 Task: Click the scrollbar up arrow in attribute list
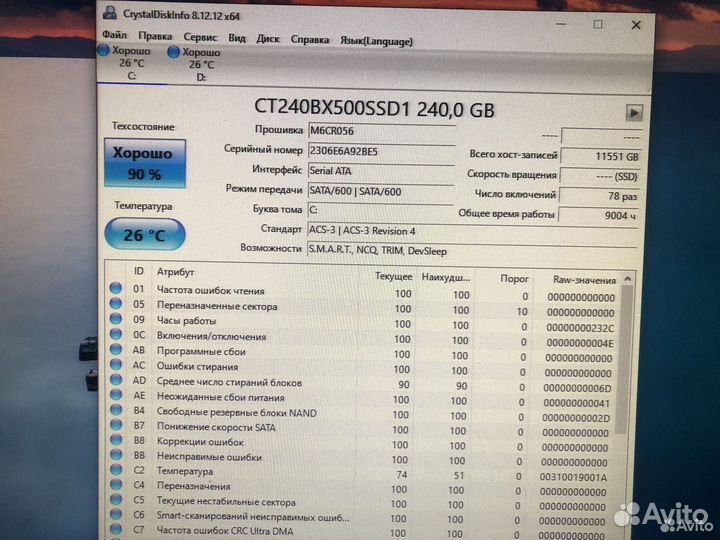click(627, 279)
